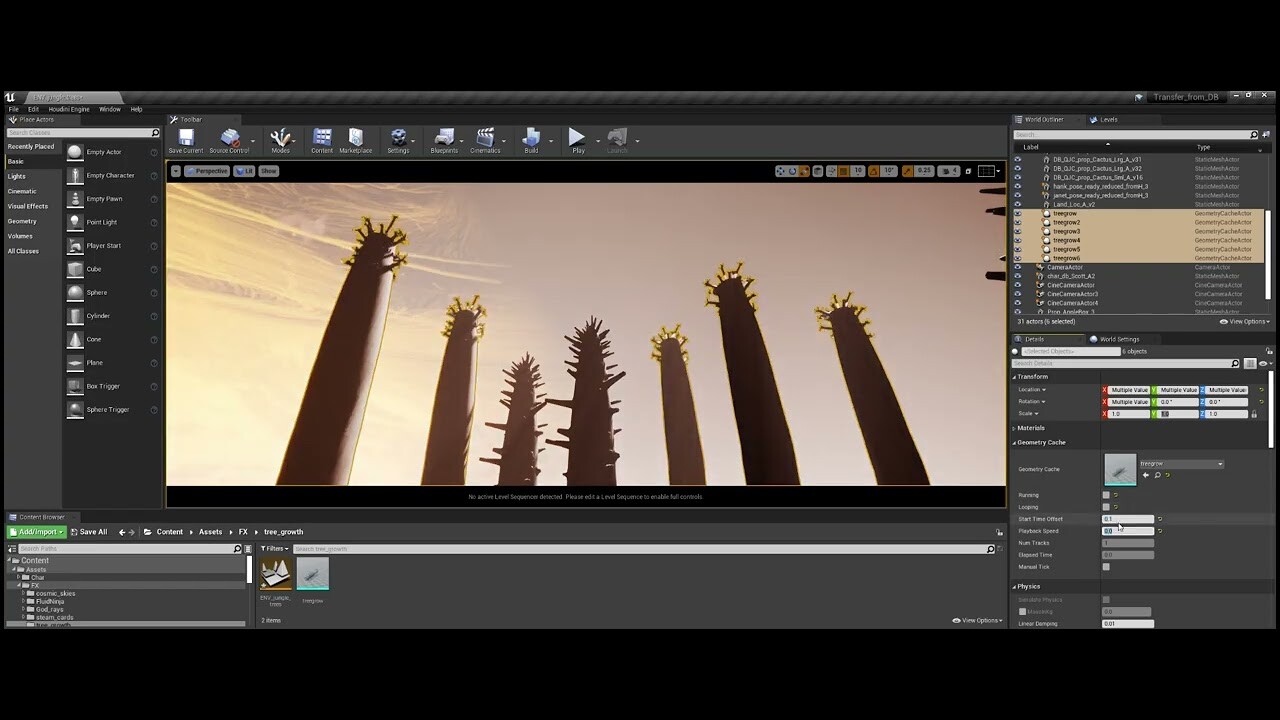Open the Geometry Cache treegrow asset dropdown
Viewport: 1280px width, 720px height.
pyautogui.click(x=1181, y=464)
